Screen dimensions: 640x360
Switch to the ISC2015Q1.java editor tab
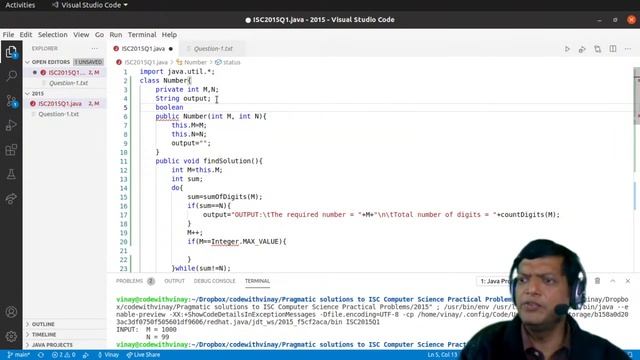coord(143,49)
